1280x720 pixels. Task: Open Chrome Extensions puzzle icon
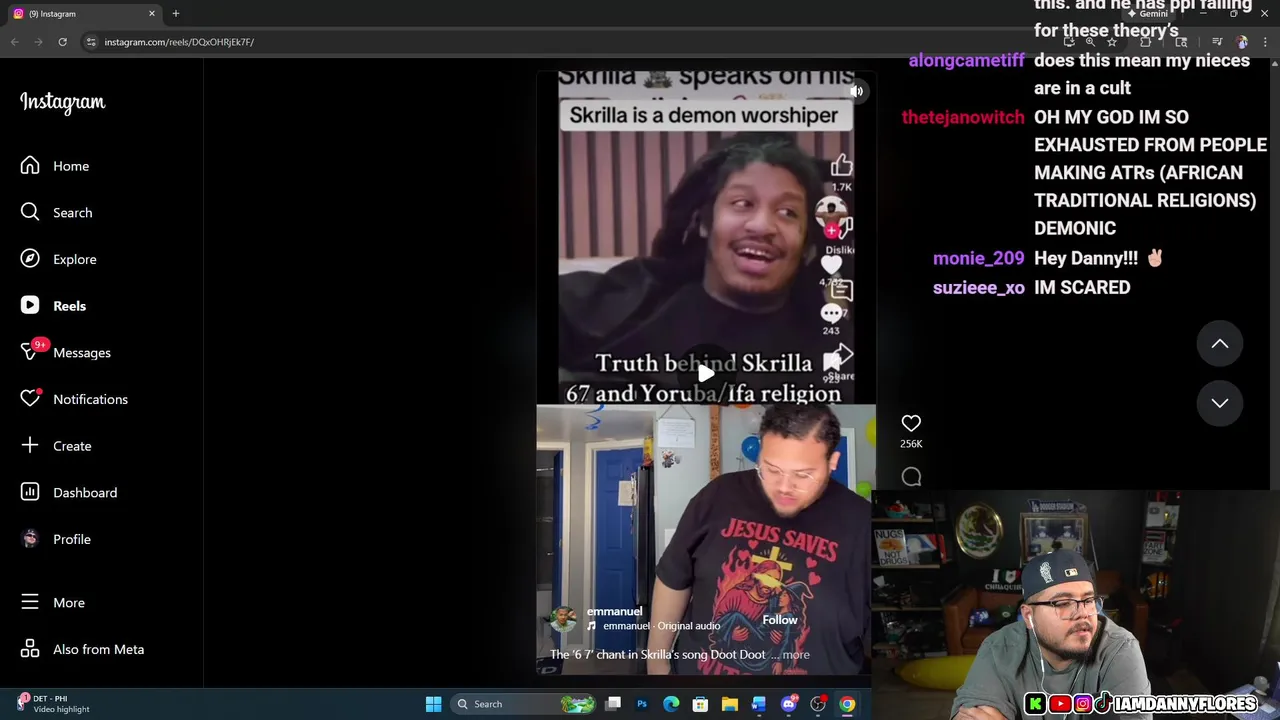pyautogui.click(x=1146, y=42)
